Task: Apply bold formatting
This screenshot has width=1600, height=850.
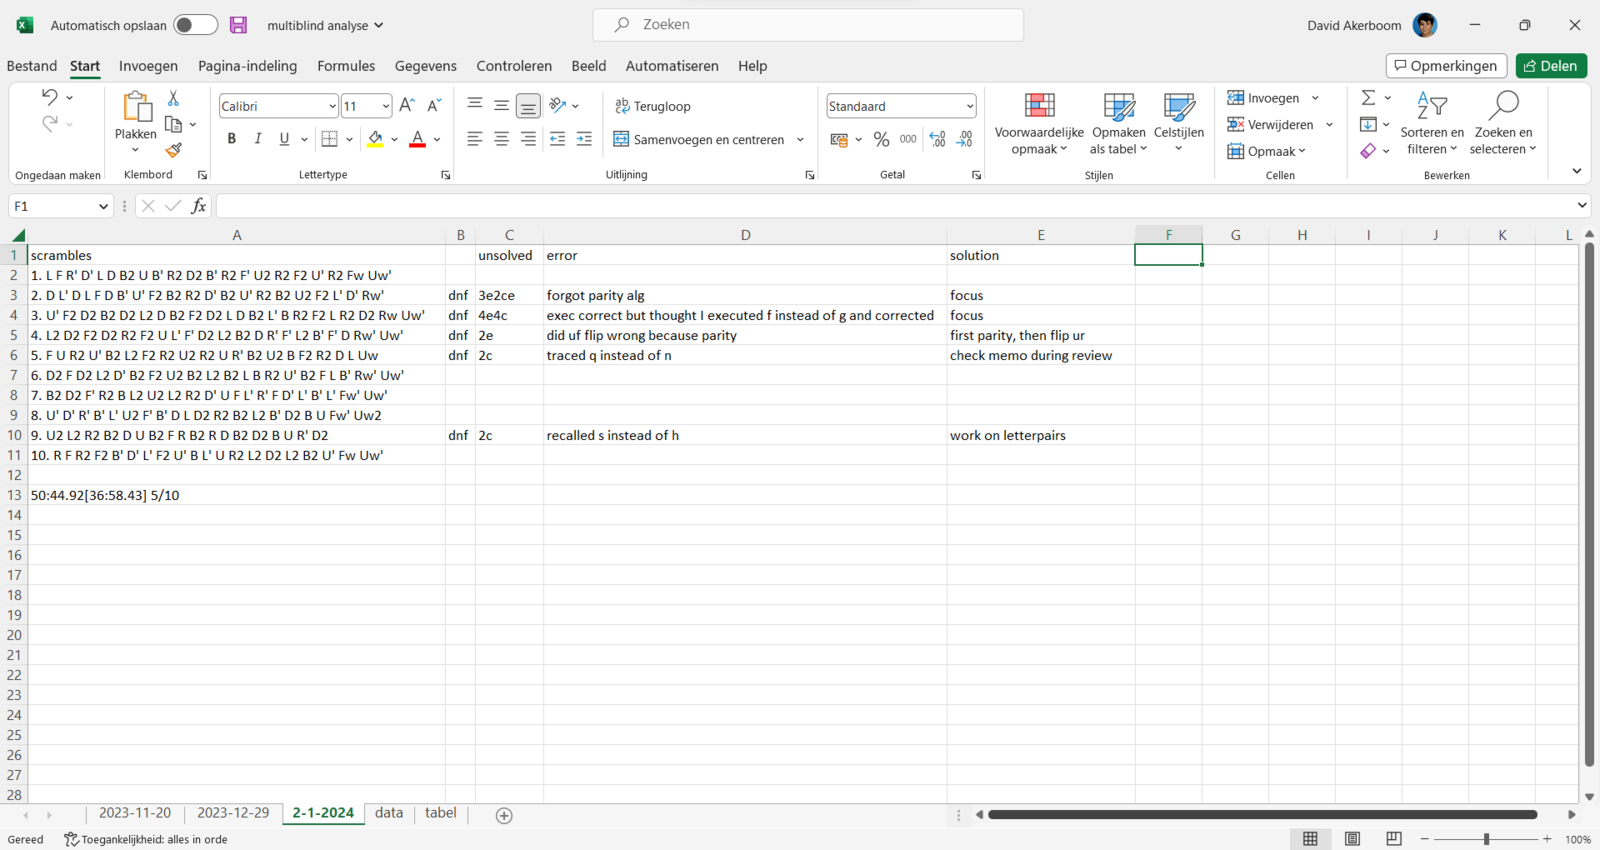Action: (231, 139)
